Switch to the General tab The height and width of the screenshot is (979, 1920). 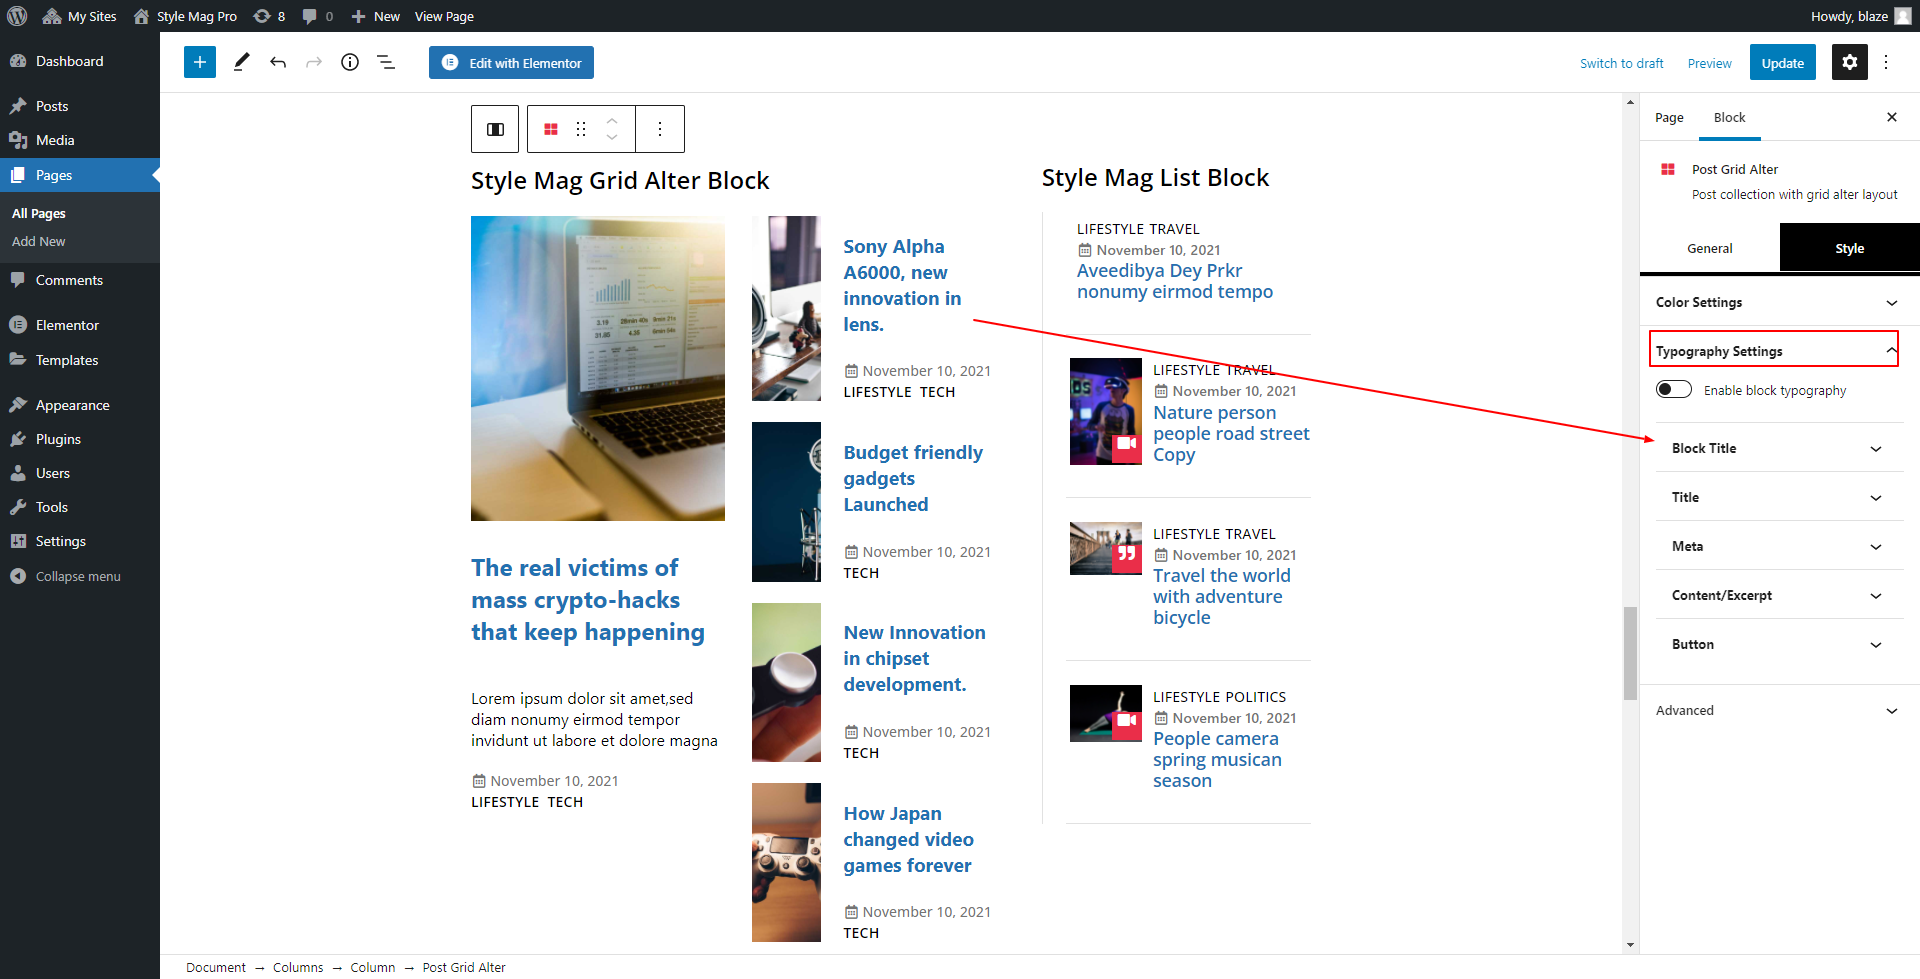(1709, 248)
